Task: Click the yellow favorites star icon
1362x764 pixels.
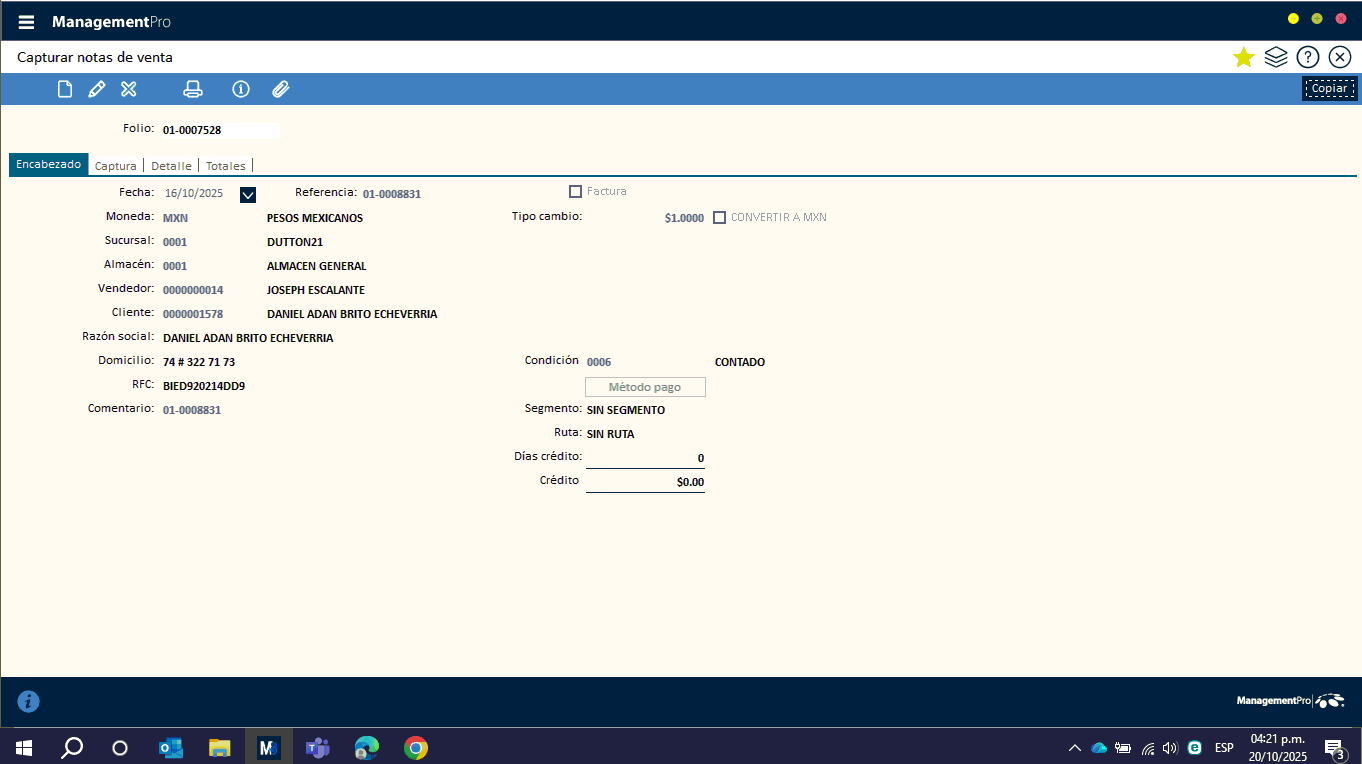Action: click(1243, 57)
